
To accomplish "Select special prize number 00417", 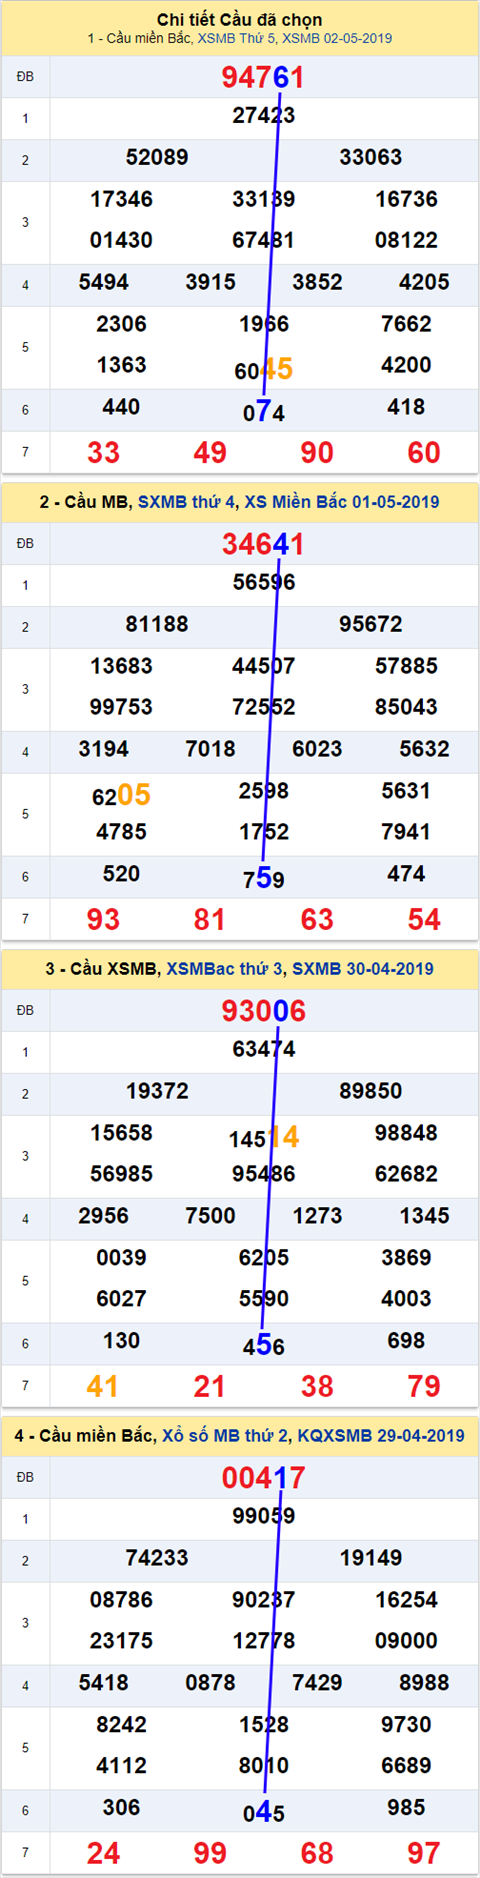I will click(x=263, y=1478).
